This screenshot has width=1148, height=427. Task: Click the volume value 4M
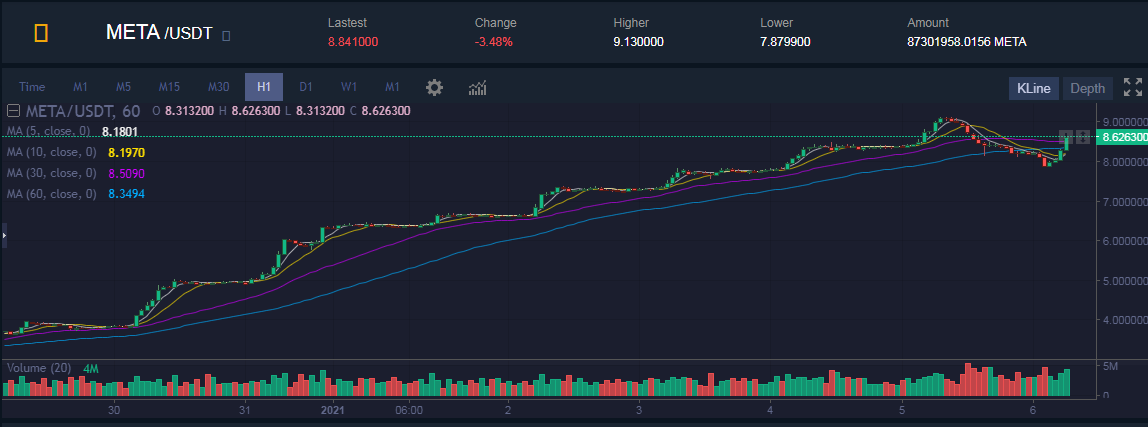tap(91, 368)
